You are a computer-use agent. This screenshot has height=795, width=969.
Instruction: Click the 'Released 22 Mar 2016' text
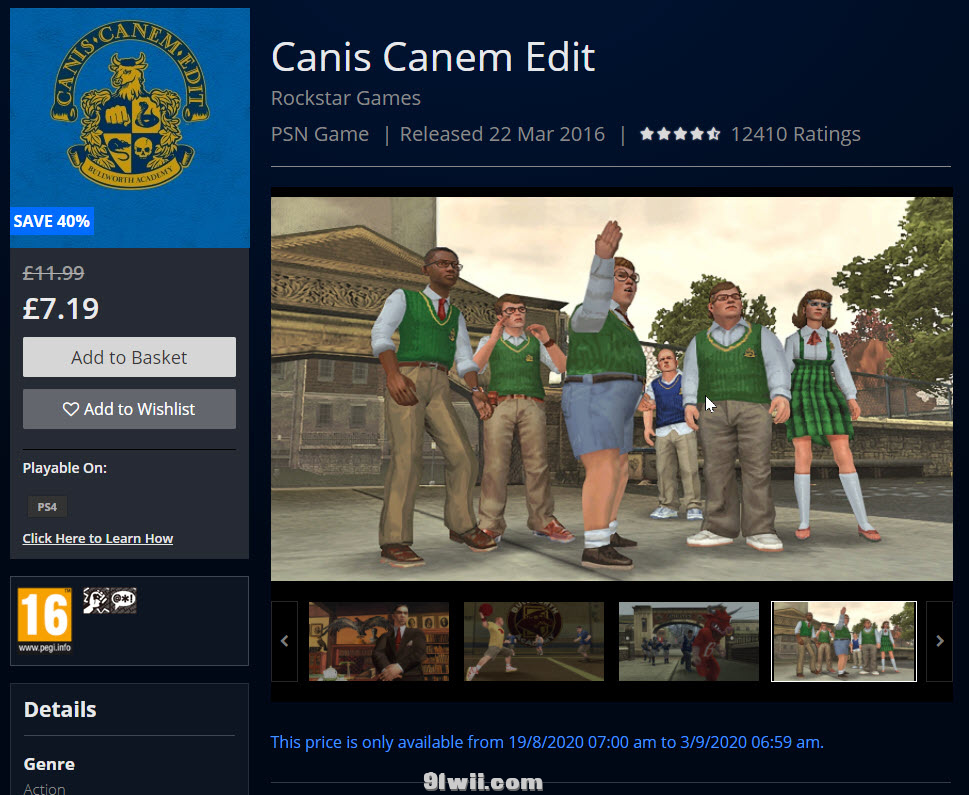coord(502,134)
